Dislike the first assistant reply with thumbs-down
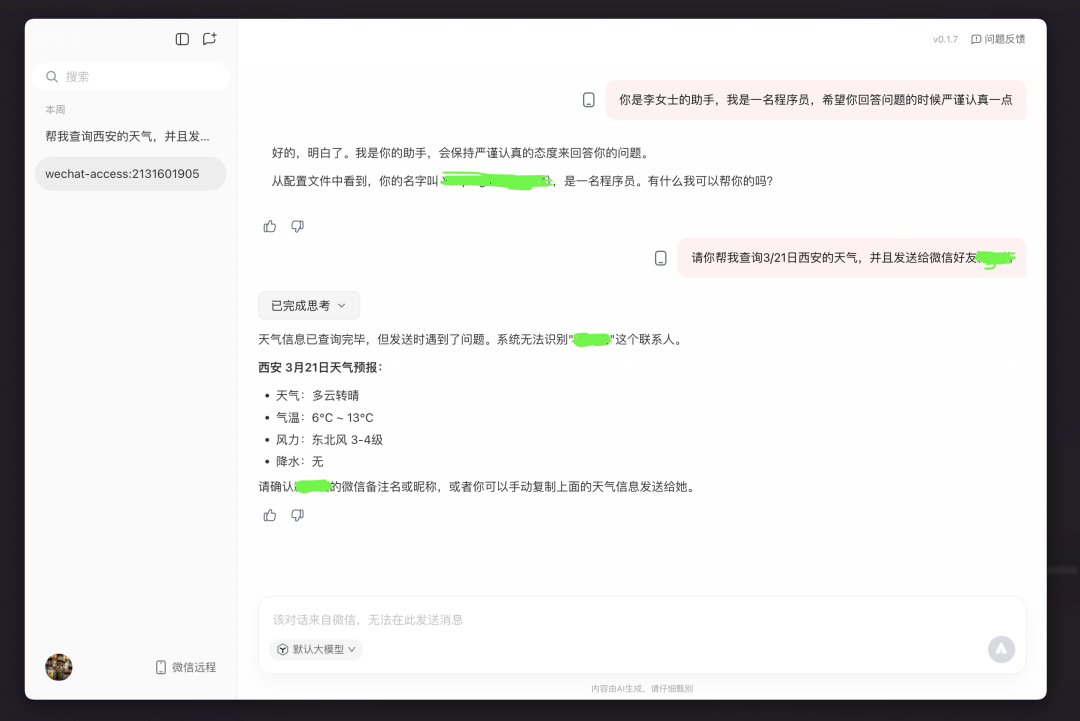 [298, 226]
